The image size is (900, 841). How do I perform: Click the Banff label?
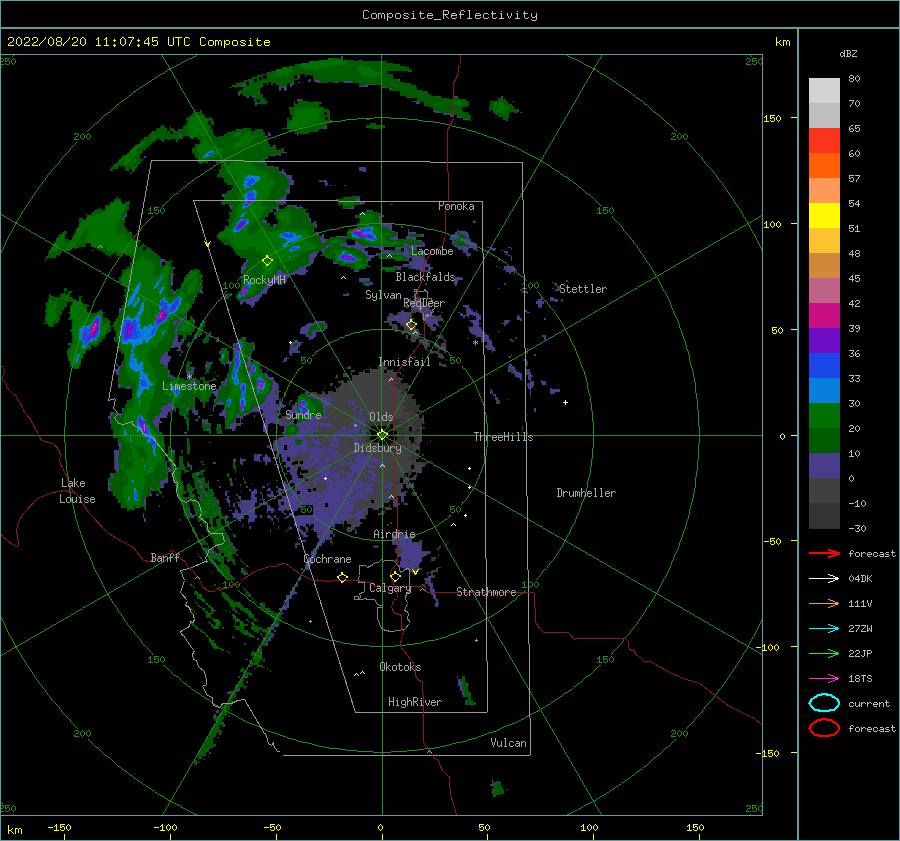(165, 557)
